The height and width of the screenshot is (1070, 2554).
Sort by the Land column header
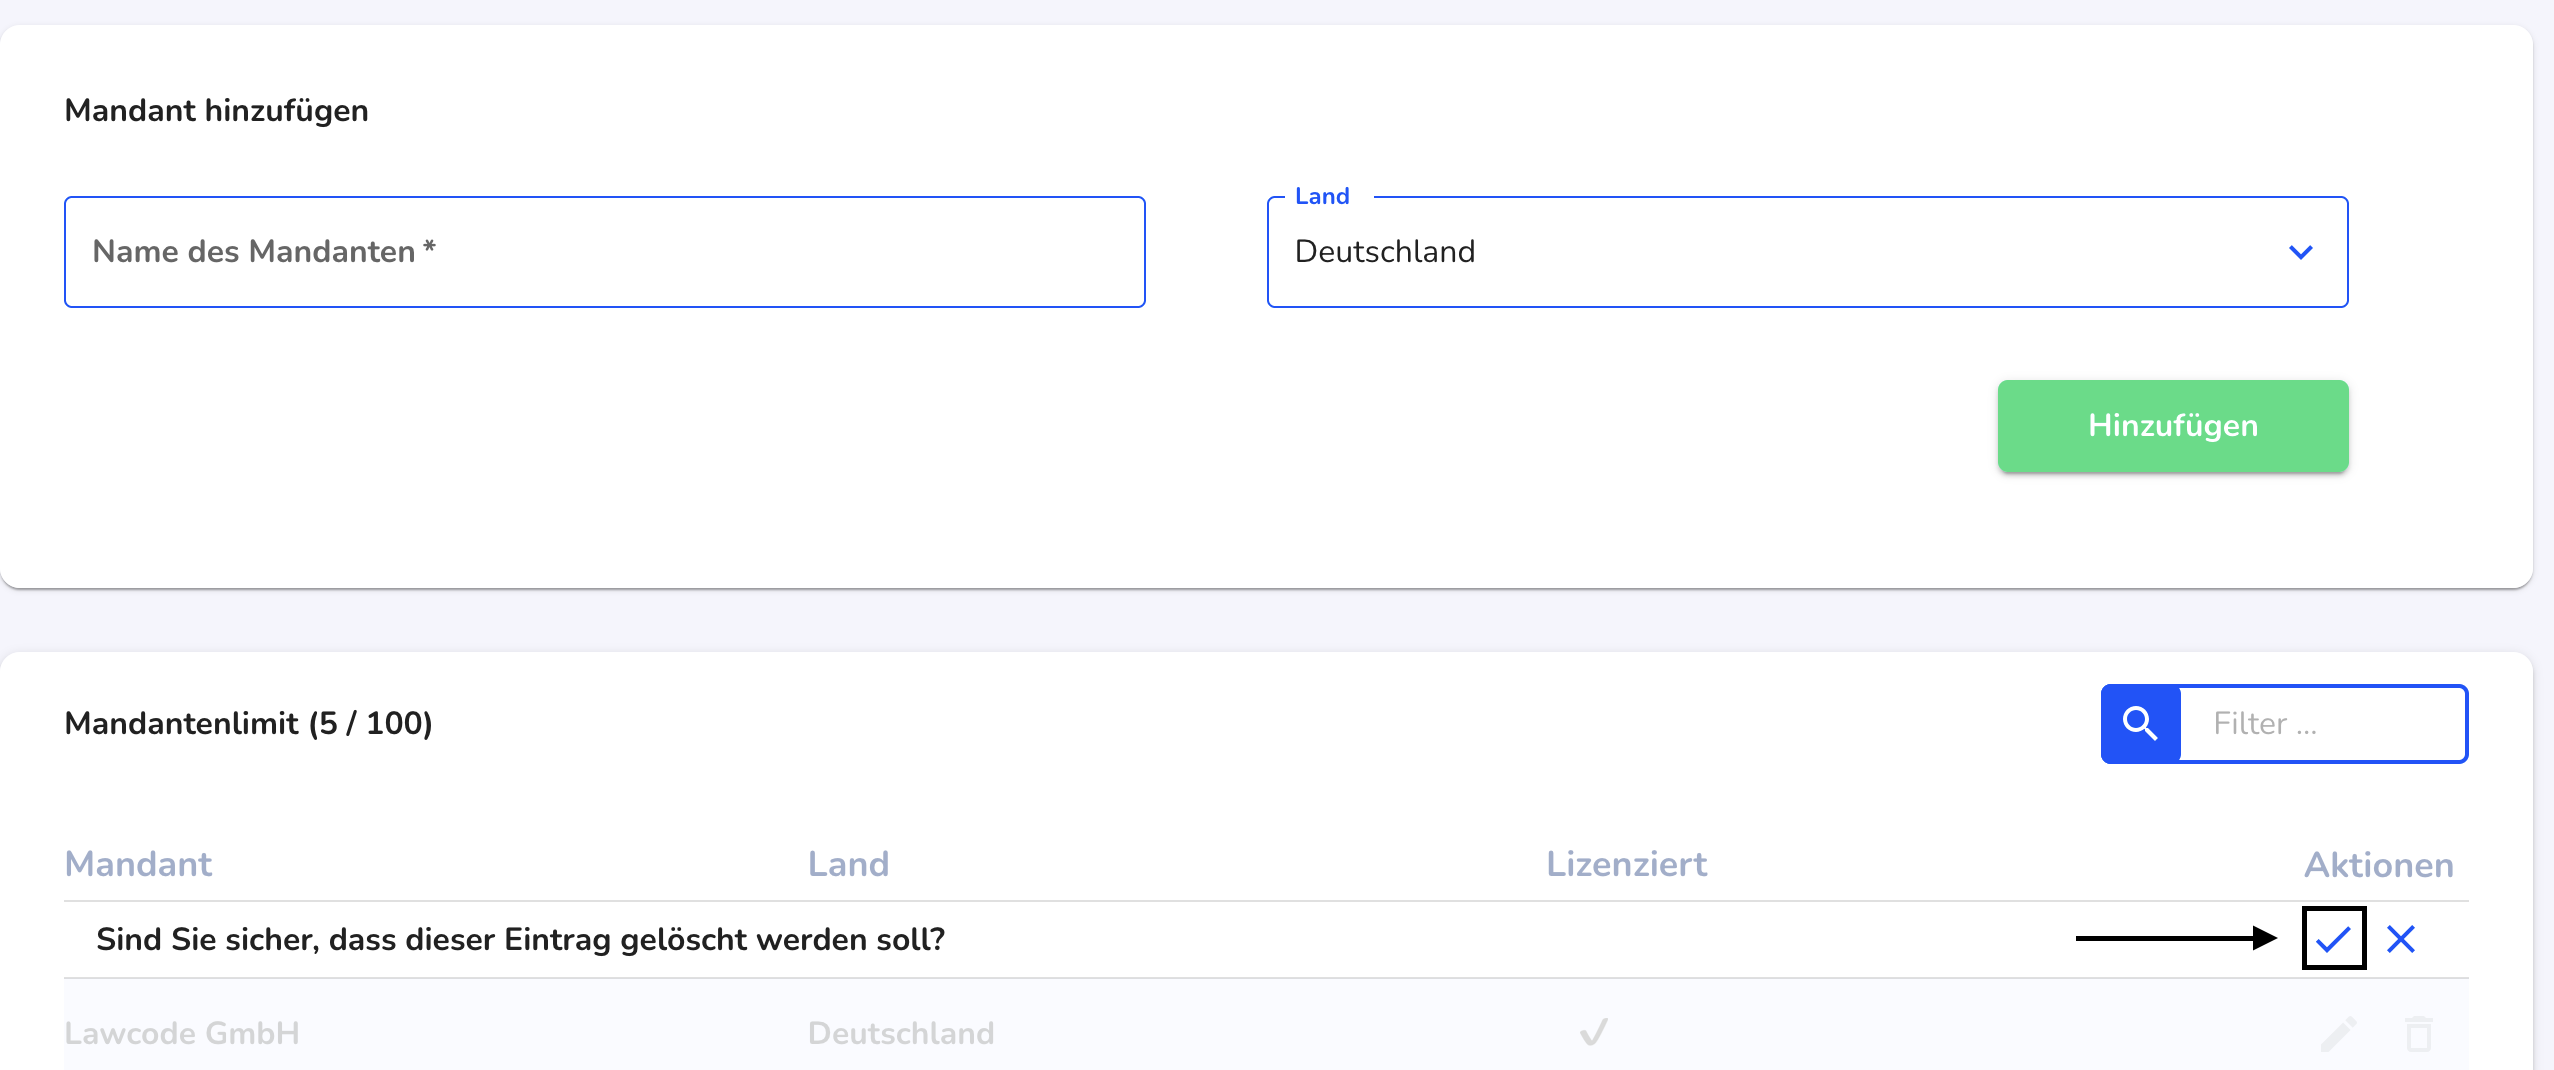tap(848, 864)
